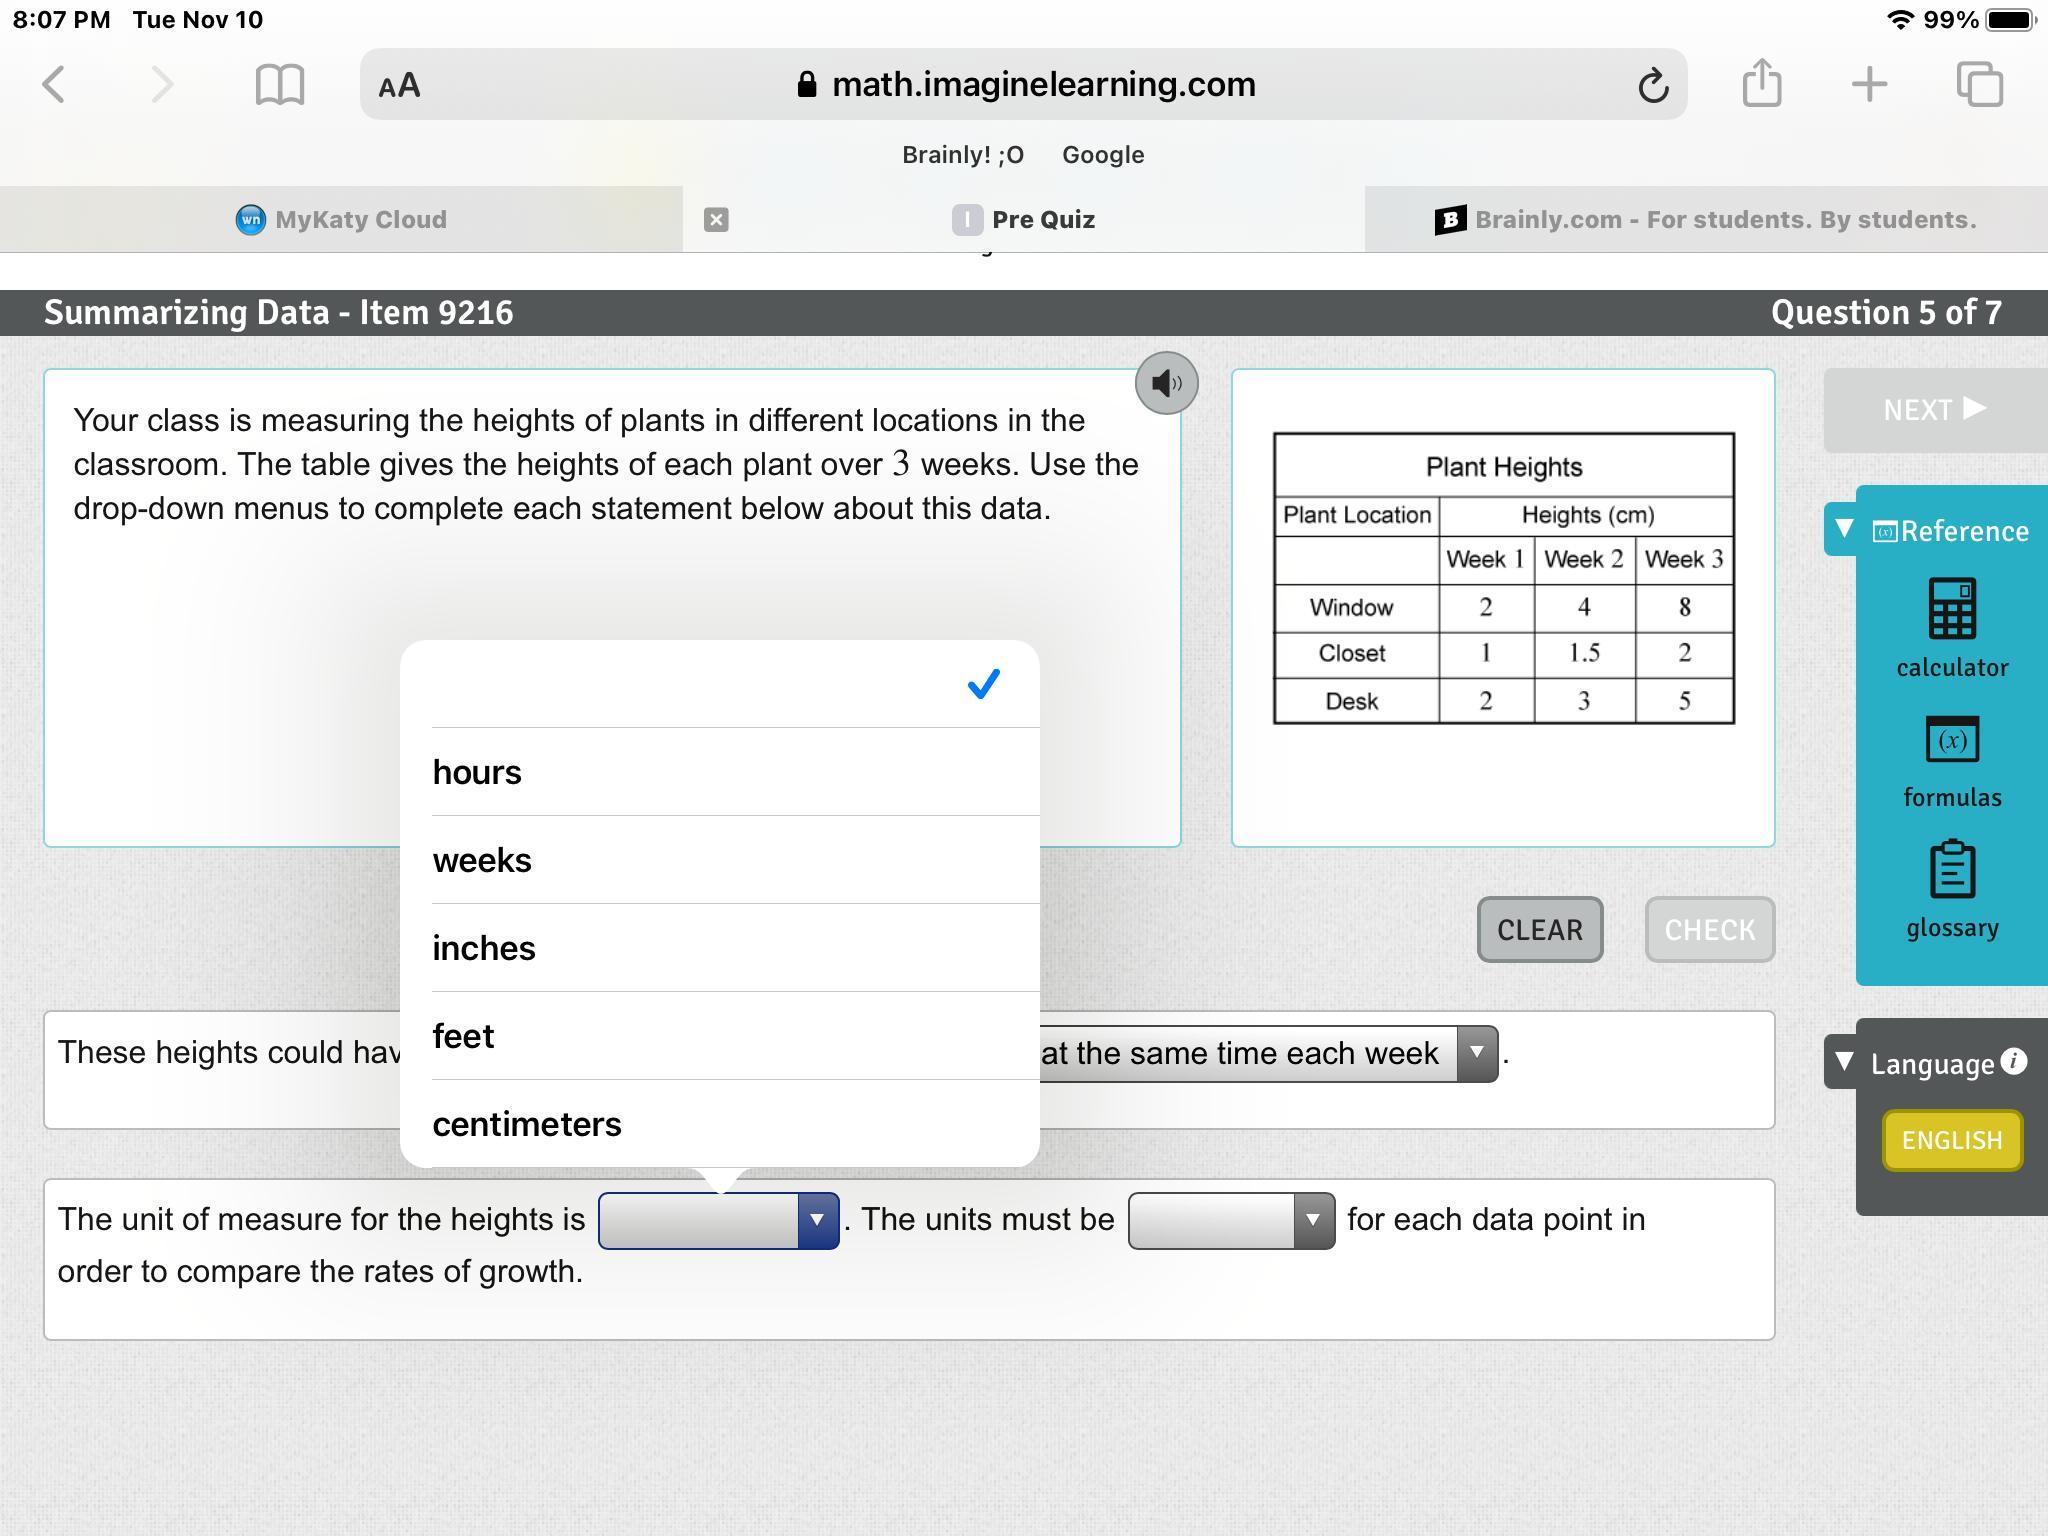Tap the Safari share icon

(x=1761, y=84)
